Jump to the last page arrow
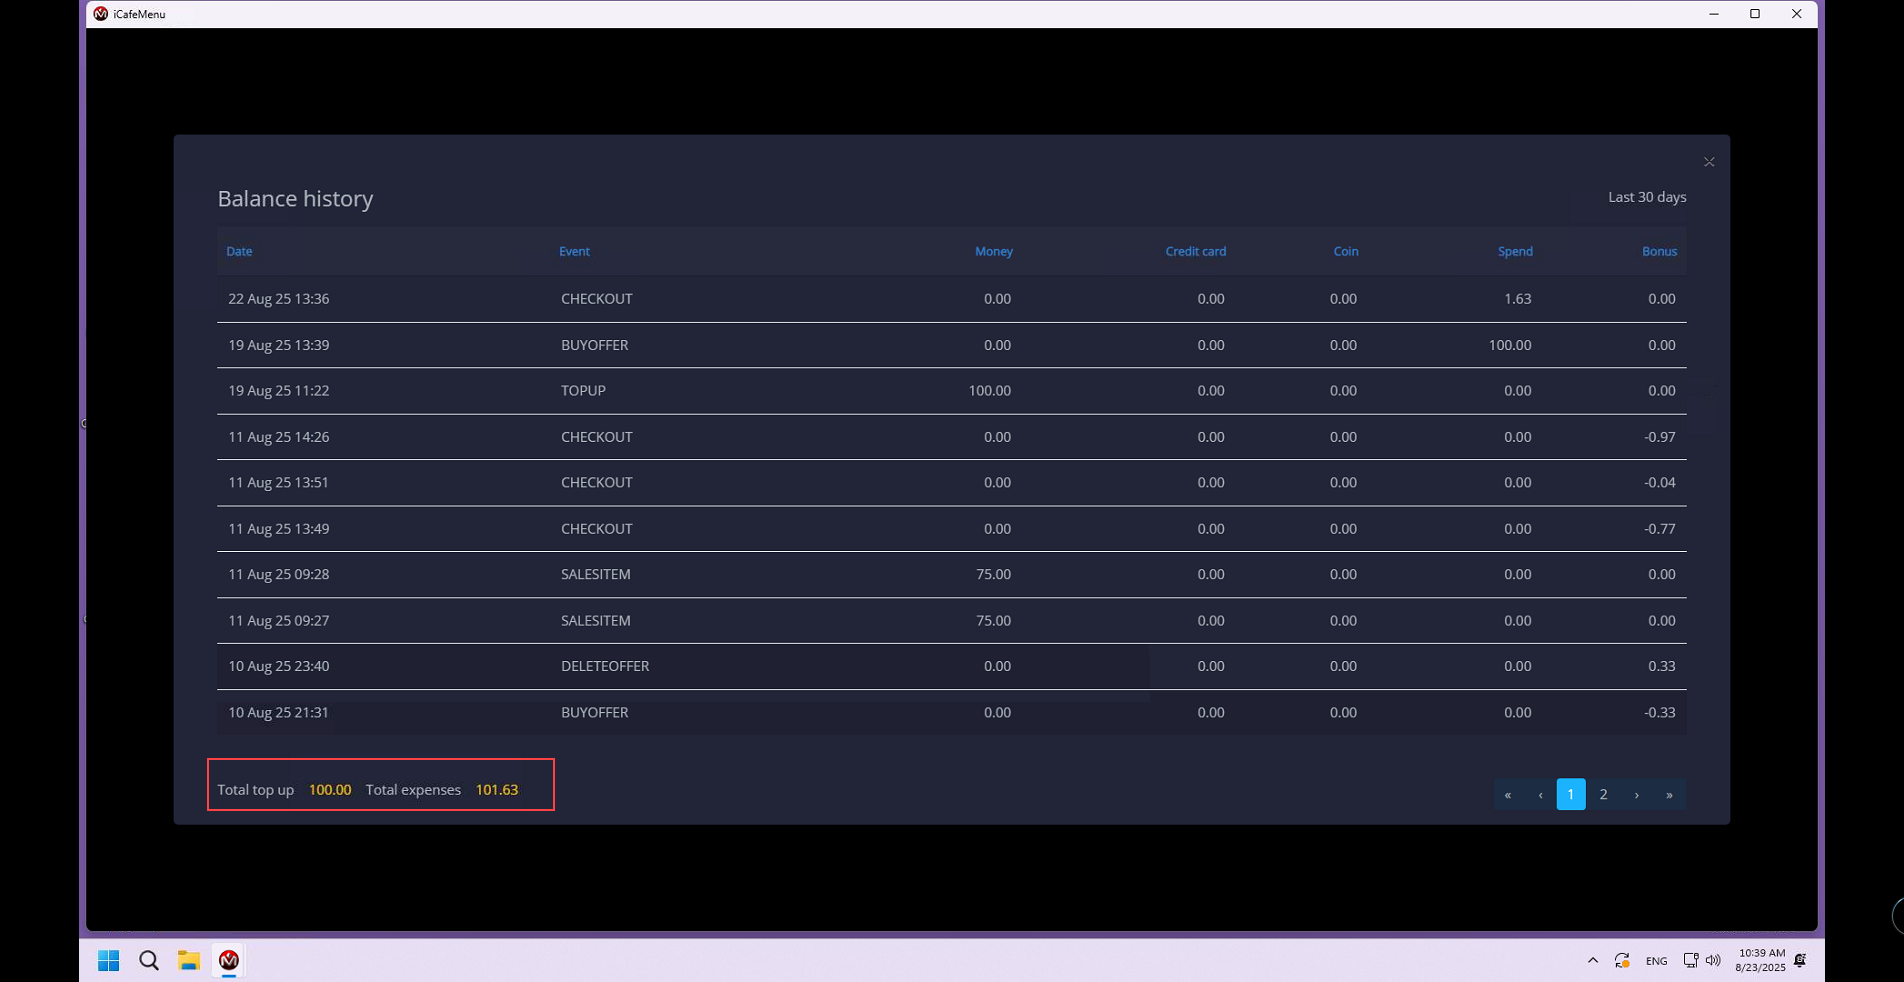 pos(1668,794)
